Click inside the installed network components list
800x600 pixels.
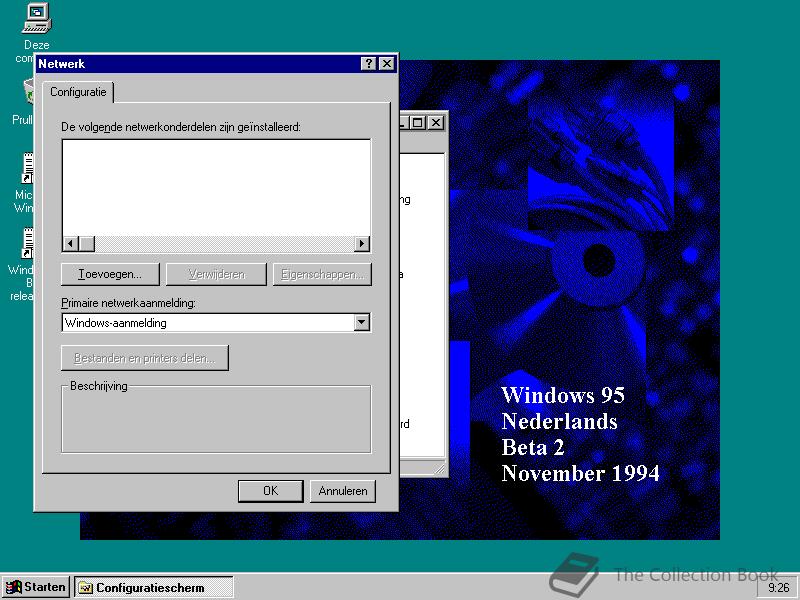216,188
